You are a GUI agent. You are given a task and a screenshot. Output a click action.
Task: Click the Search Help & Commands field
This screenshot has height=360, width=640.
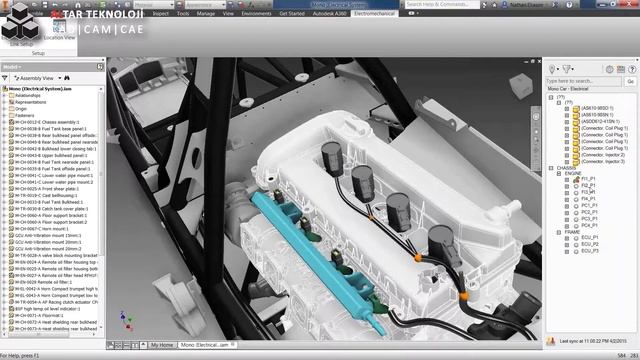tap(442, 4)
